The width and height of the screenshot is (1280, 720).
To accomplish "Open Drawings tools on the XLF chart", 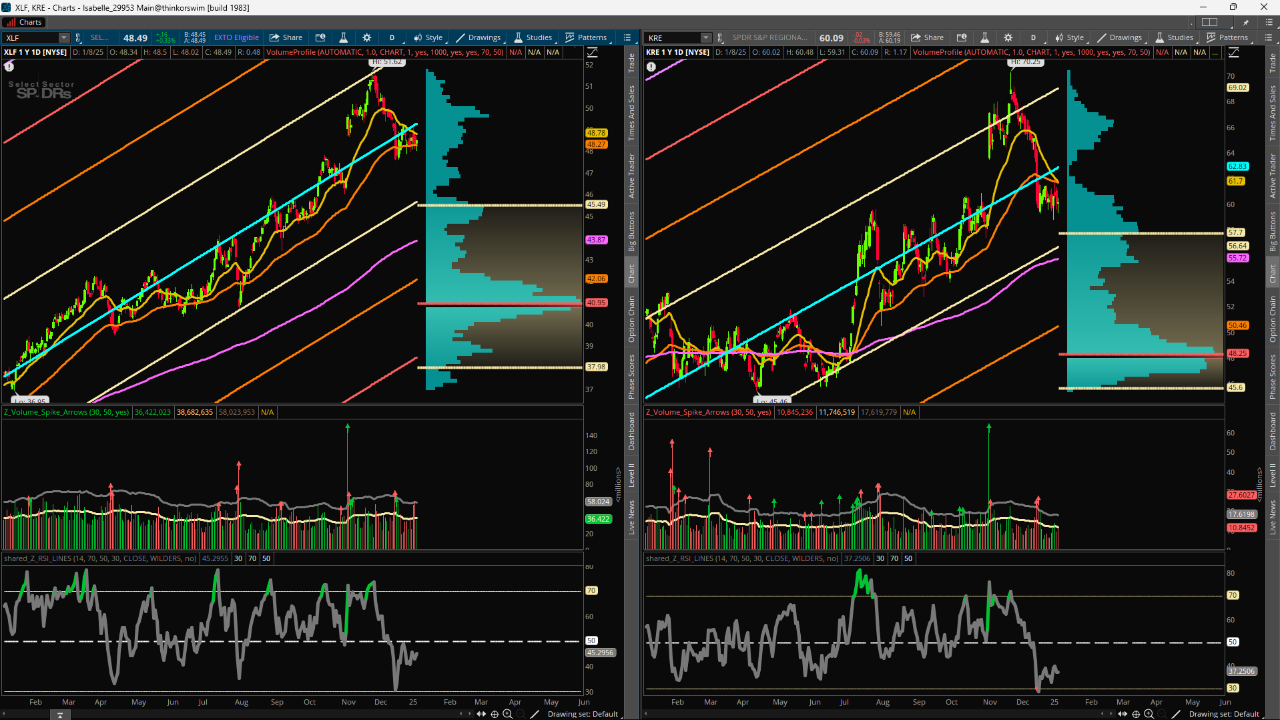I will (477, 38).
